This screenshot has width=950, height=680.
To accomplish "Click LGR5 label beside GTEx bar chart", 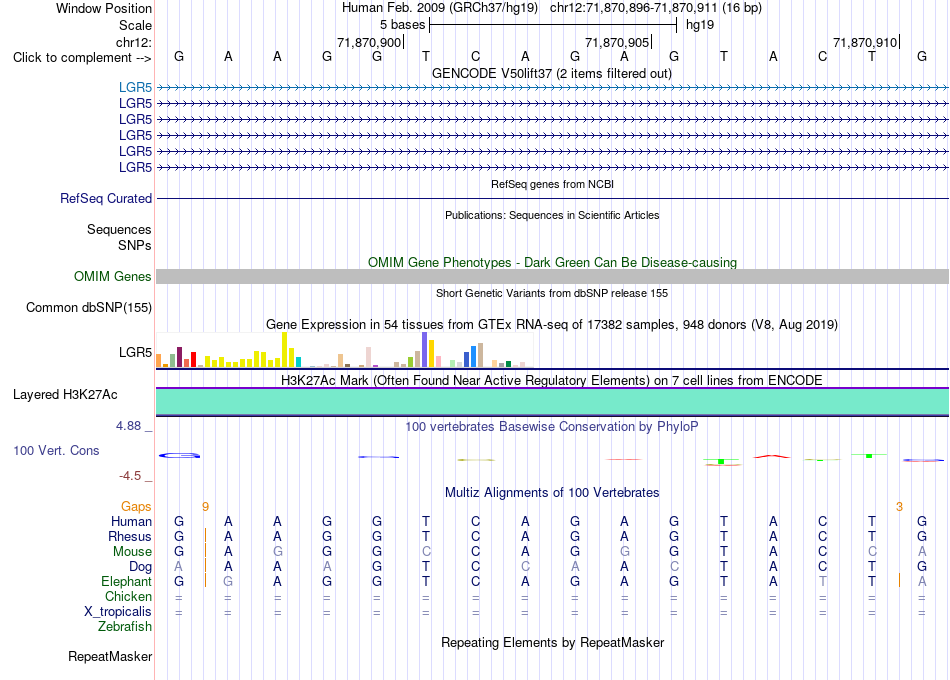I will 135,352.
